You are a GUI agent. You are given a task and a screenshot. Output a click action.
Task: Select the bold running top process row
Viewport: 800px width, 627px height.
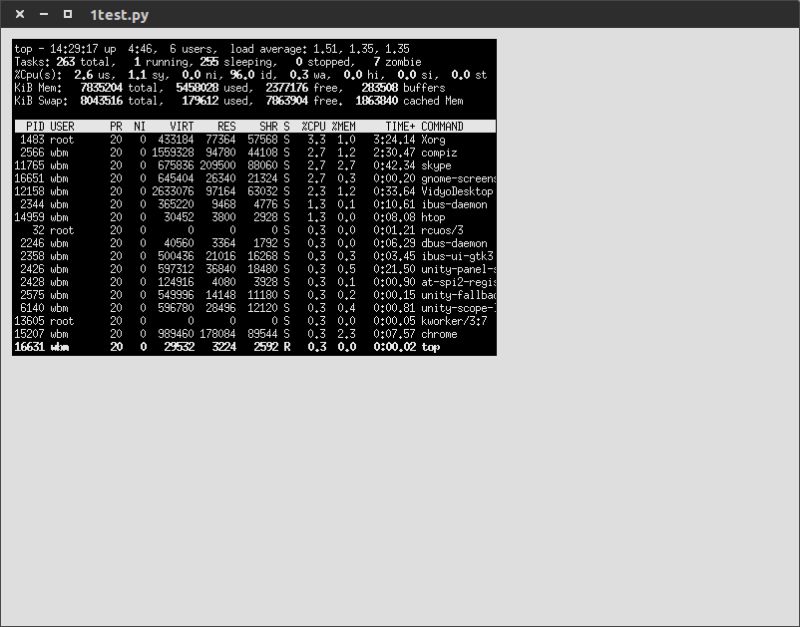click(x=250, y=347)
